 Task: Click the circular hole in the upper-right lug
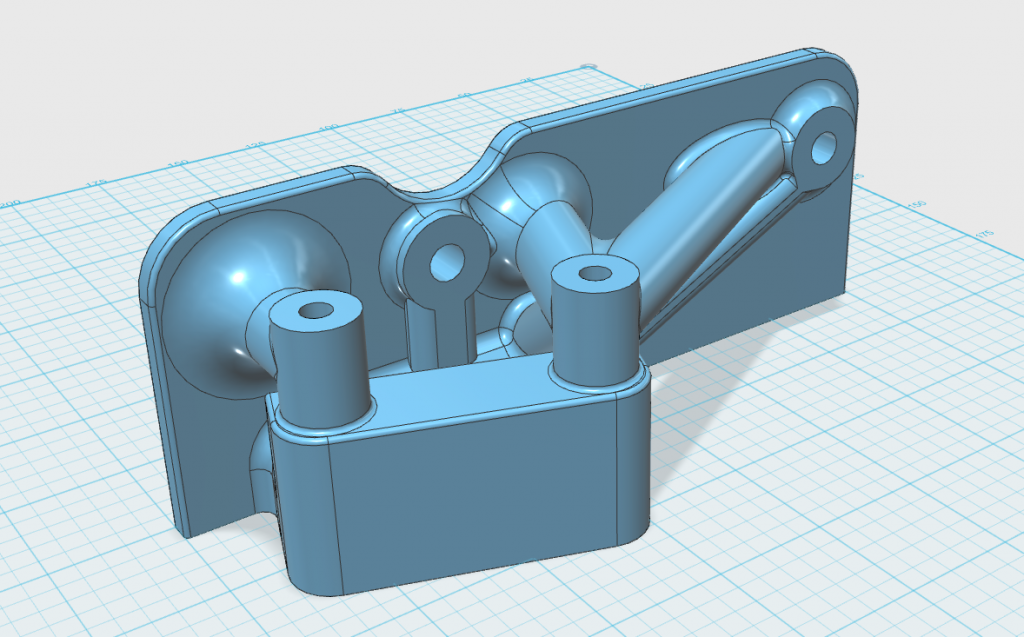click(x=820, y=145)
